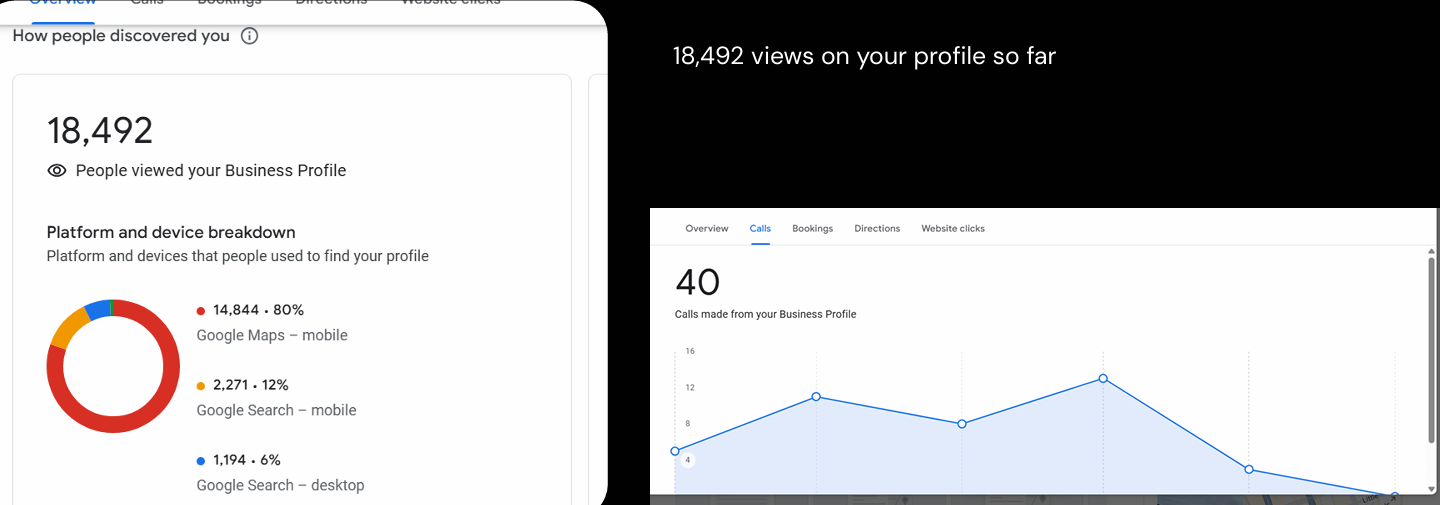Click the first data point on calls chart

[x=675, y=451]
